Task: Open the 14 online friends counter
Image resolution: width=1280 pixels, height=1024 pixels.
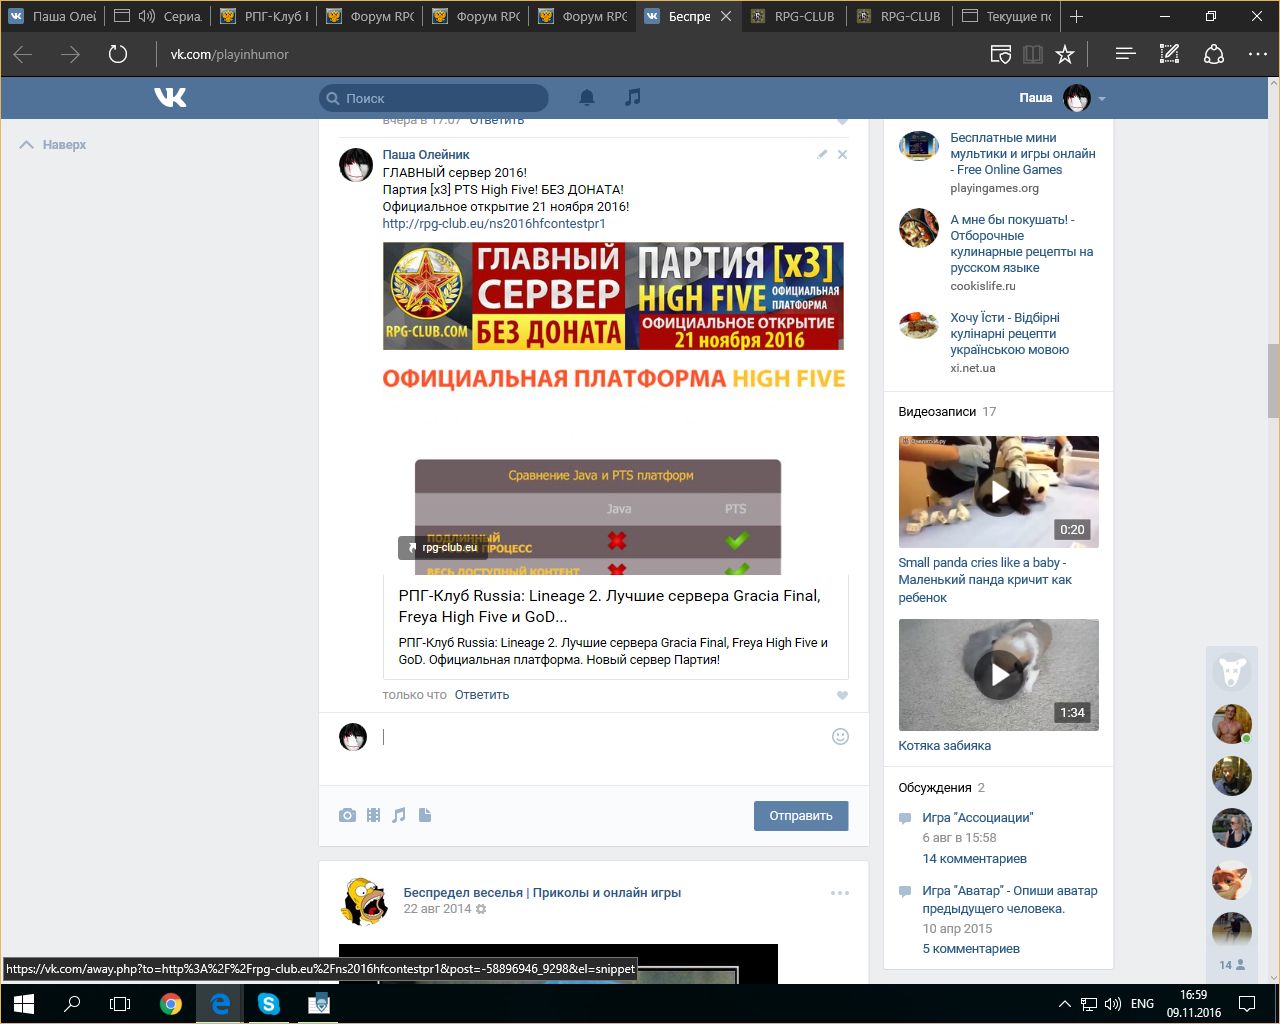Action: click(1232, 965)
